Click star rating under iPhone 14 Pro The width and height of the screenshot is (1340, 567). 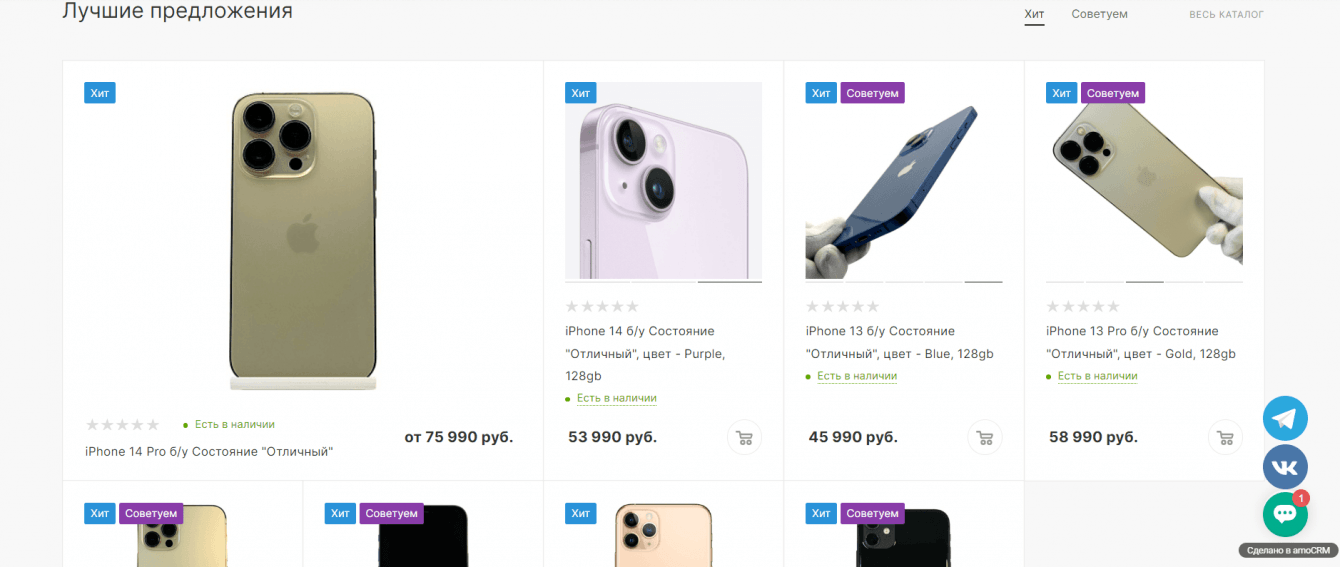[122, 425]
